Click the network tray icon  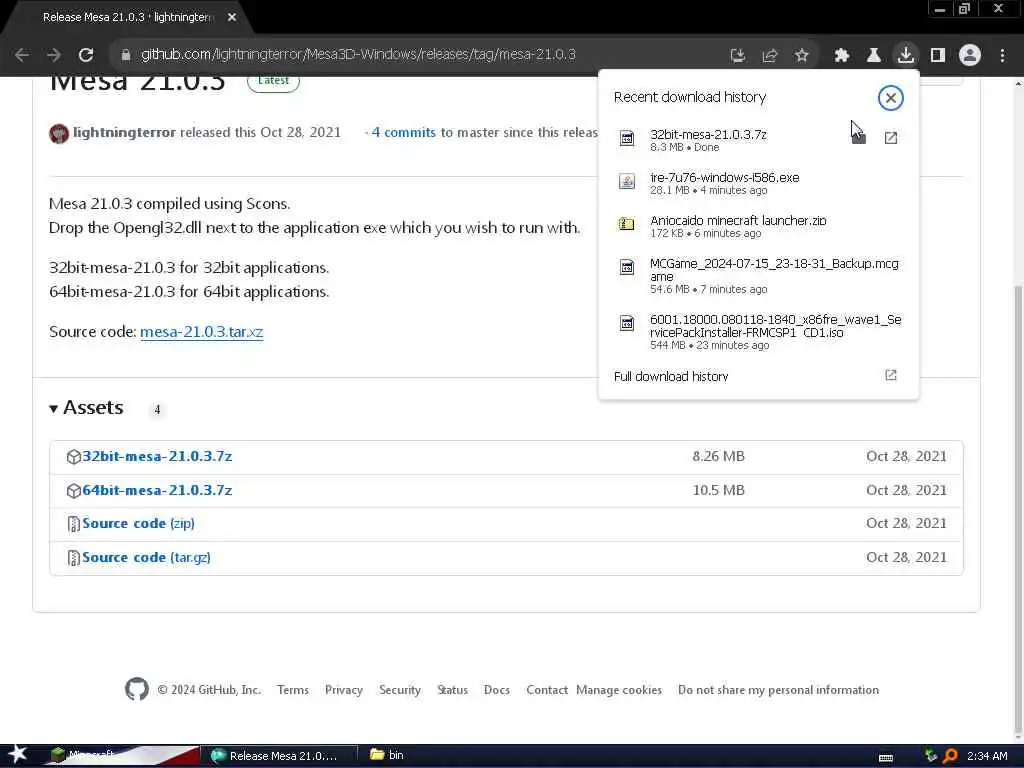click(931, 756)
